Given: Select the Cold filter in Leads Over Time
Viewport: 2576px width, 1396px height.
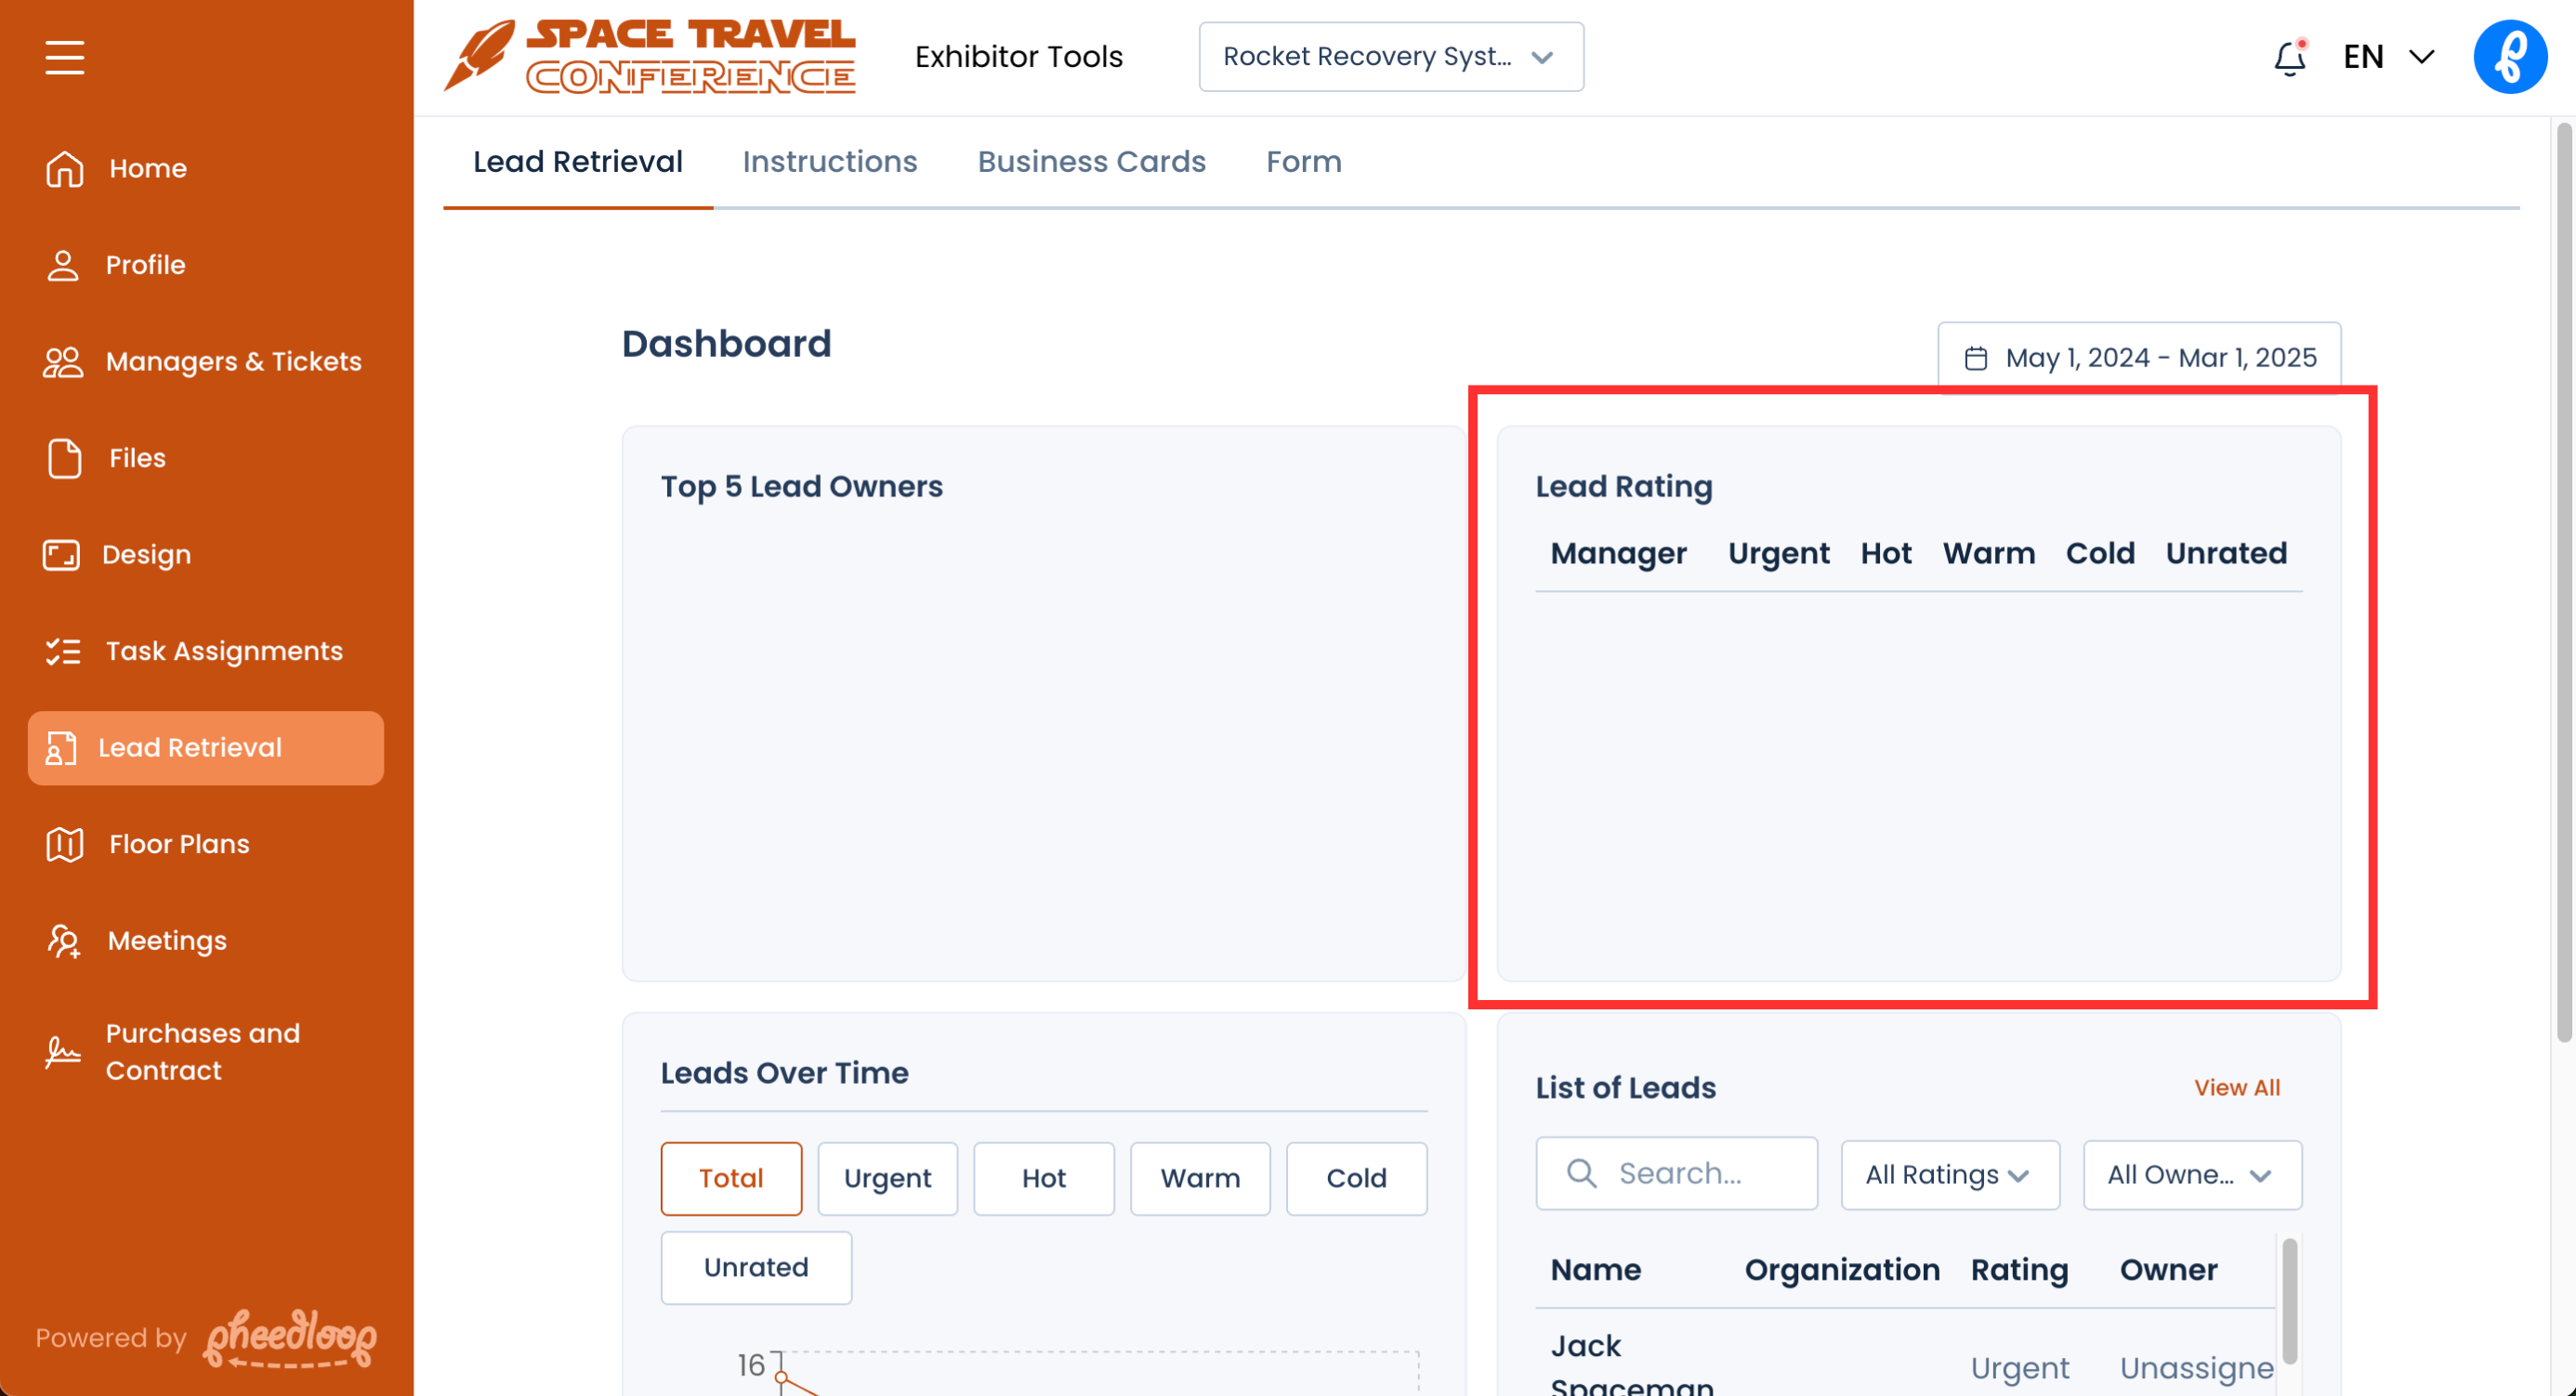Looking at the screenshot, I should tap(1356, 1179).
